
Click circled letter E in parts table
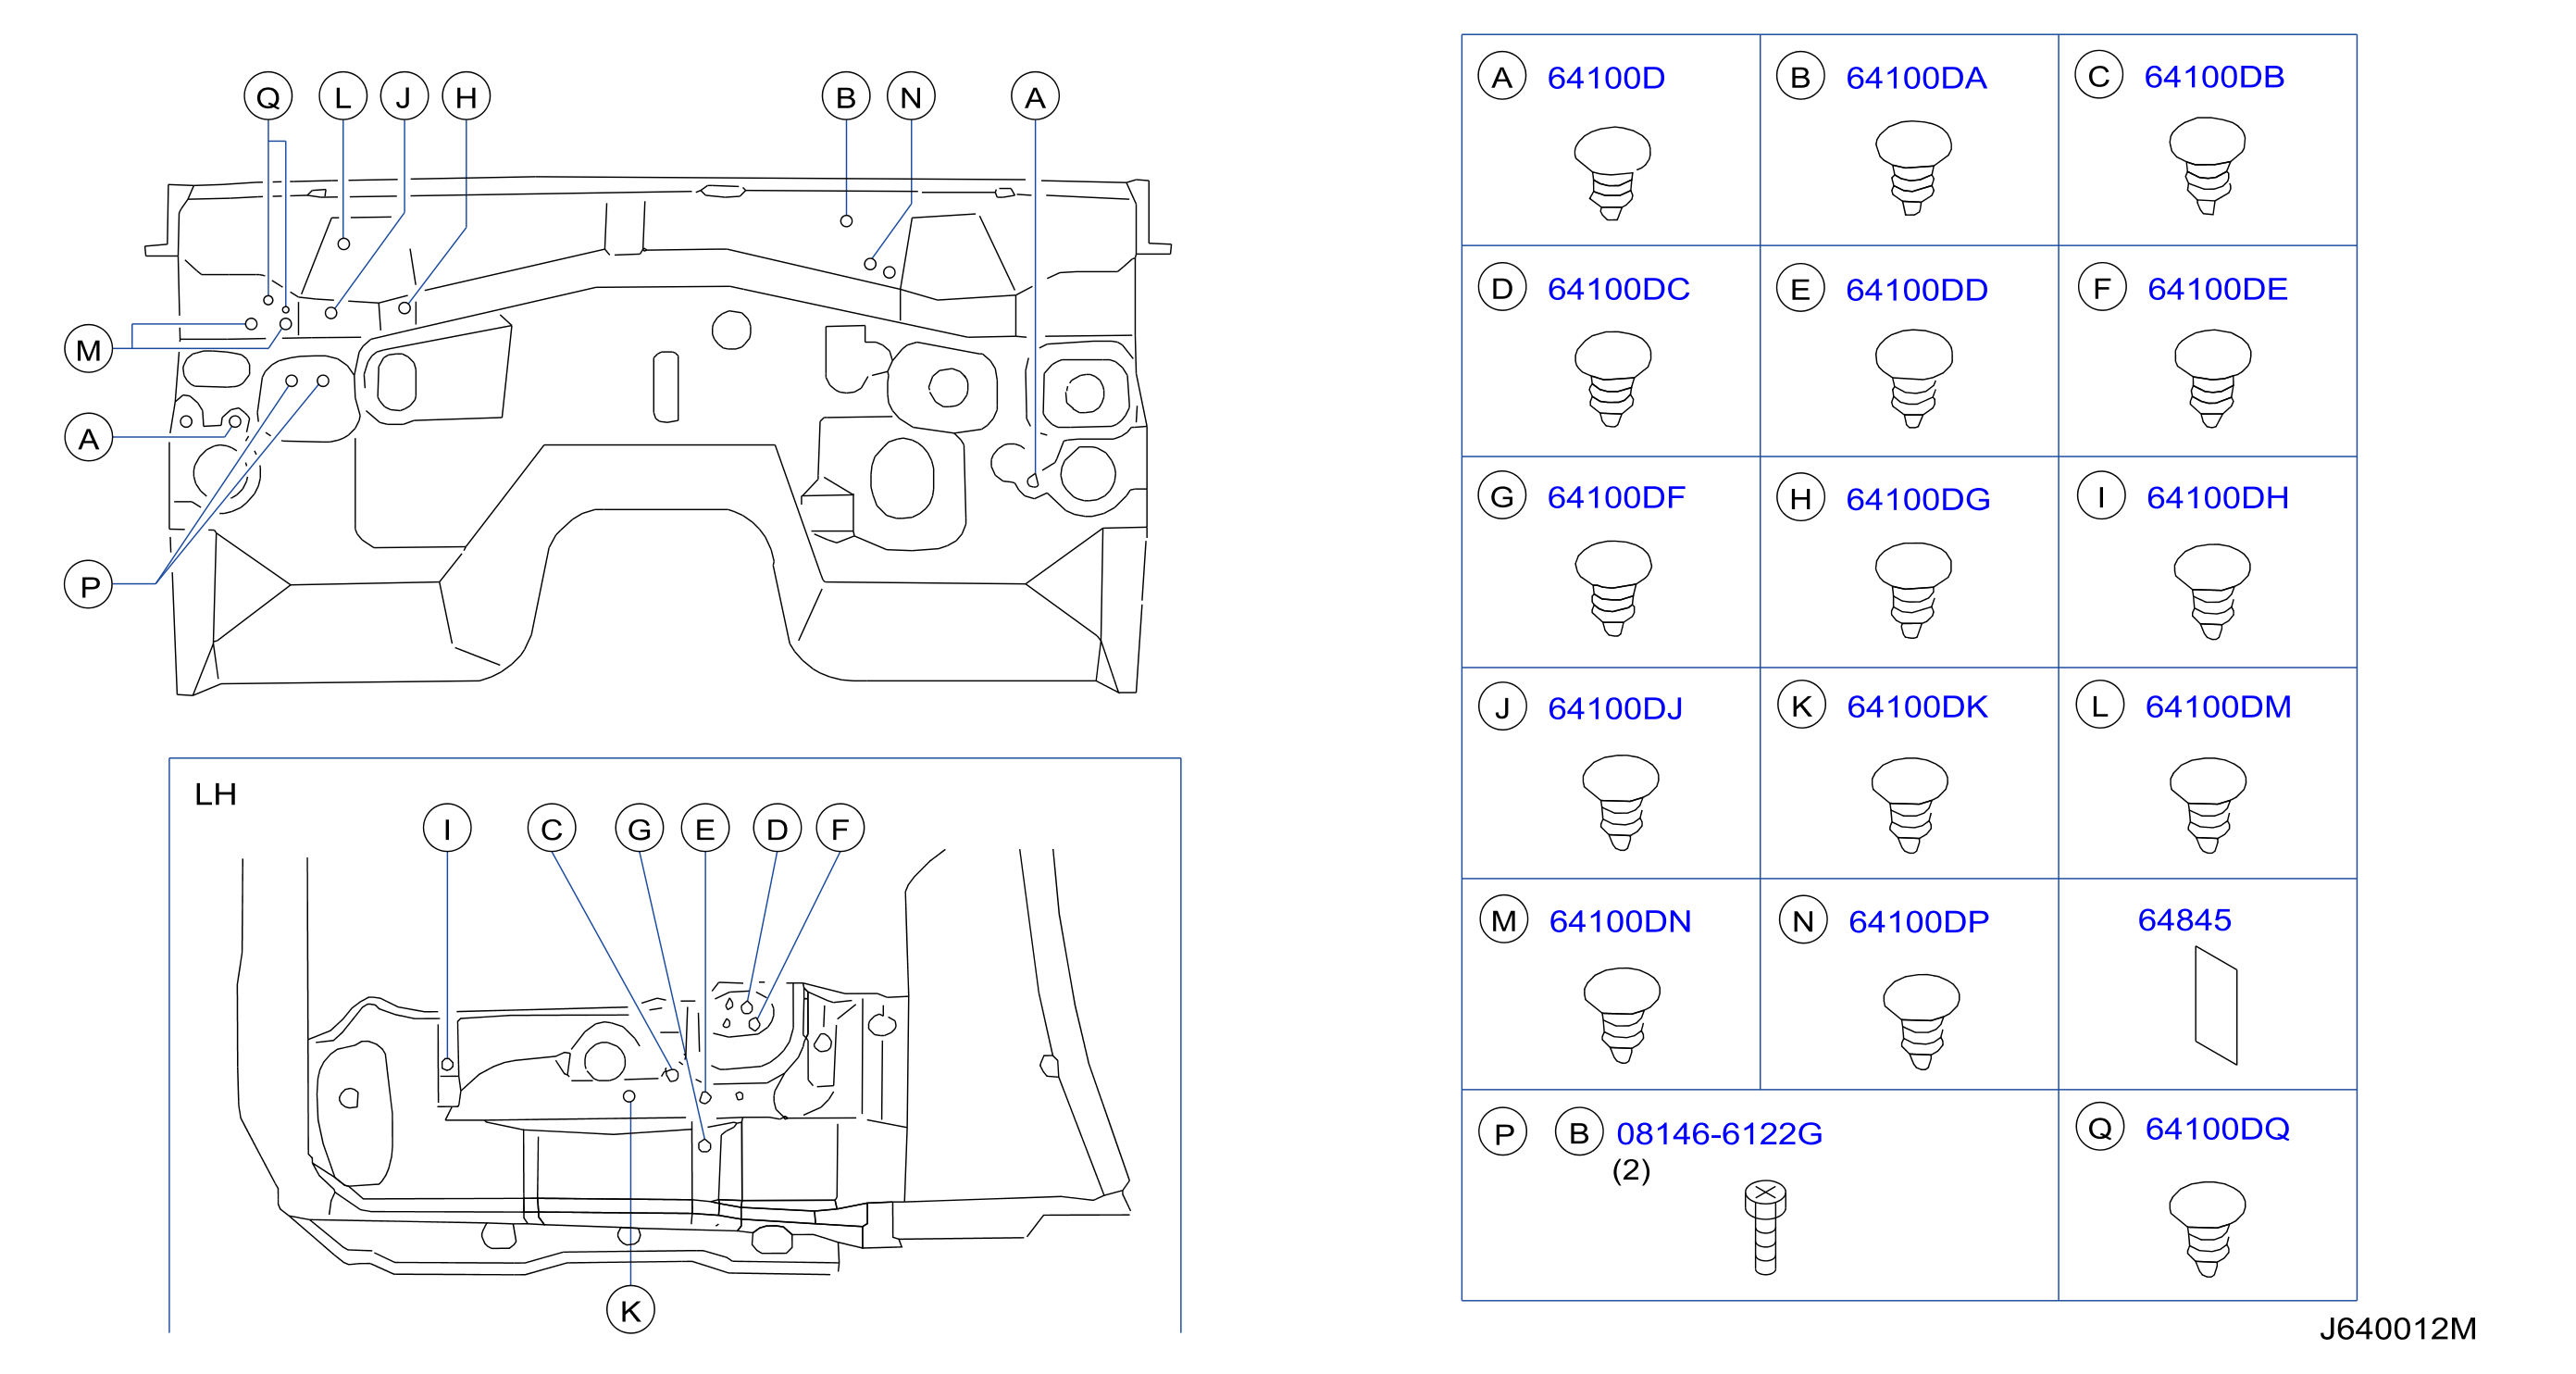(x=1800, y=290)
